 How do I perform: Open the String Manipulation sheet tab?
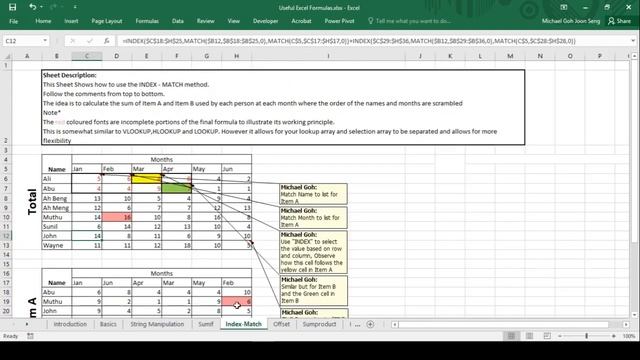coord(157,324)
